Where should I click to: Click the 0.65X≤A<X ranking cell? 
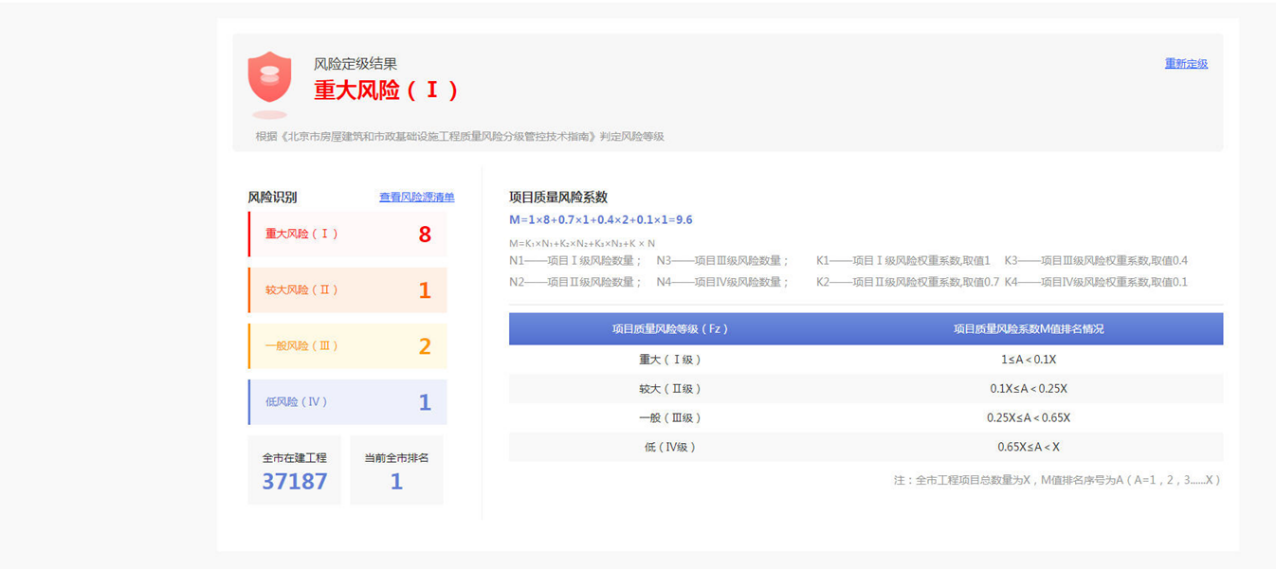click(1028, 447)
